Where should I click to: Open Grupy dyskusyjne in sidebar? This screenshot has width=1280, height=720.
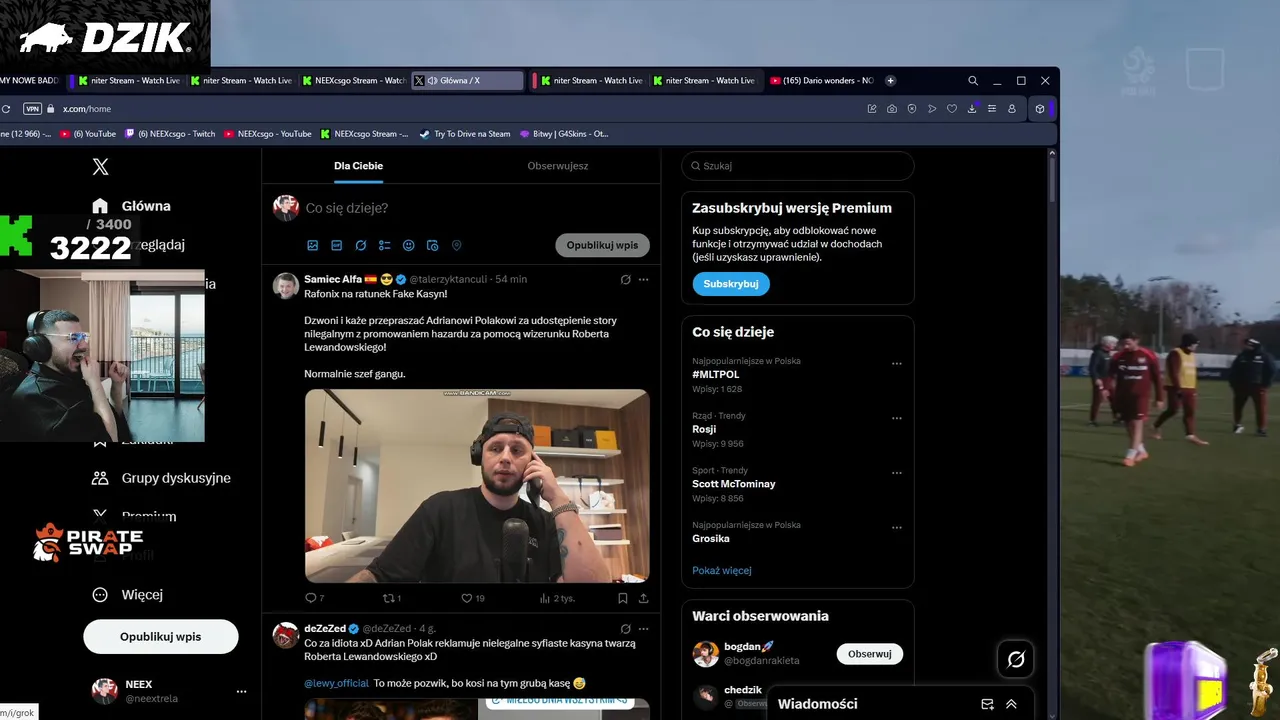click(x=161, y=478)
